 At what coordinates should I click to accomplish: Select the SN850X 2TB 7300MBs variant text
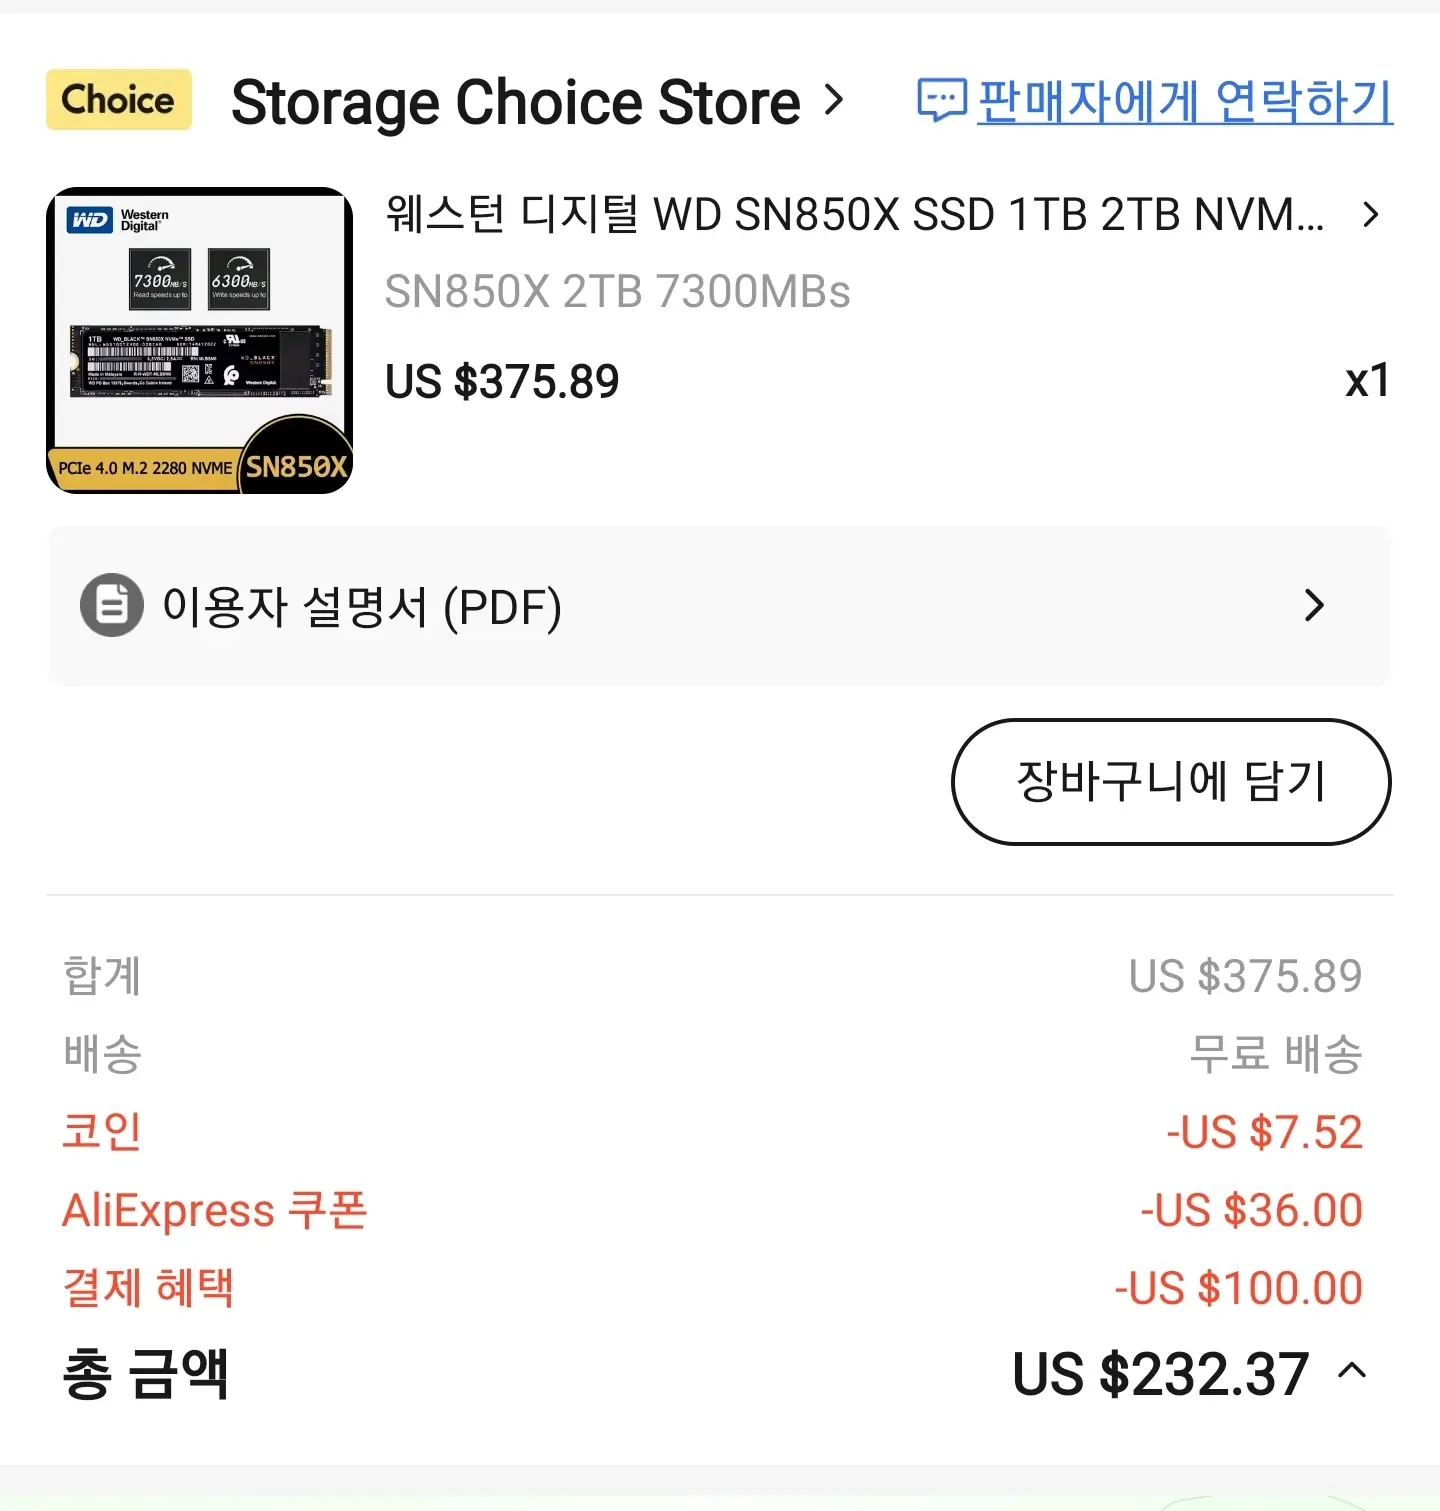617,292
